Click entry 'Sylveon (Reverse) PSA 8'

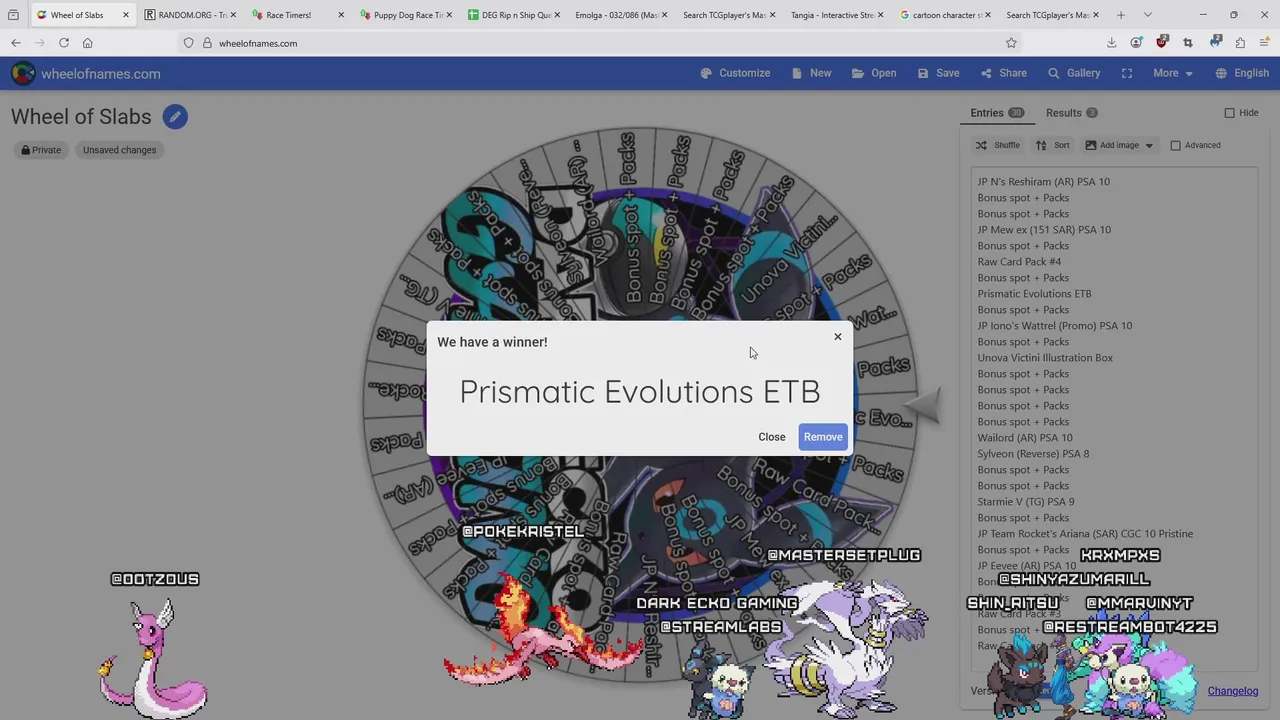pos(1033,454)
